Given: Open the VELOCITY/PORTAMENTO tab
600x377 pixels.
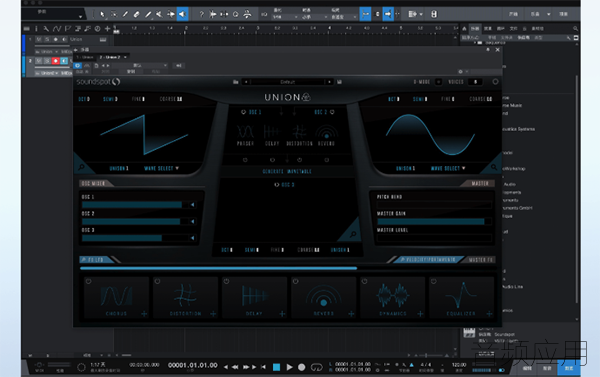Looking at the screenshot, I should coord(428,260).
